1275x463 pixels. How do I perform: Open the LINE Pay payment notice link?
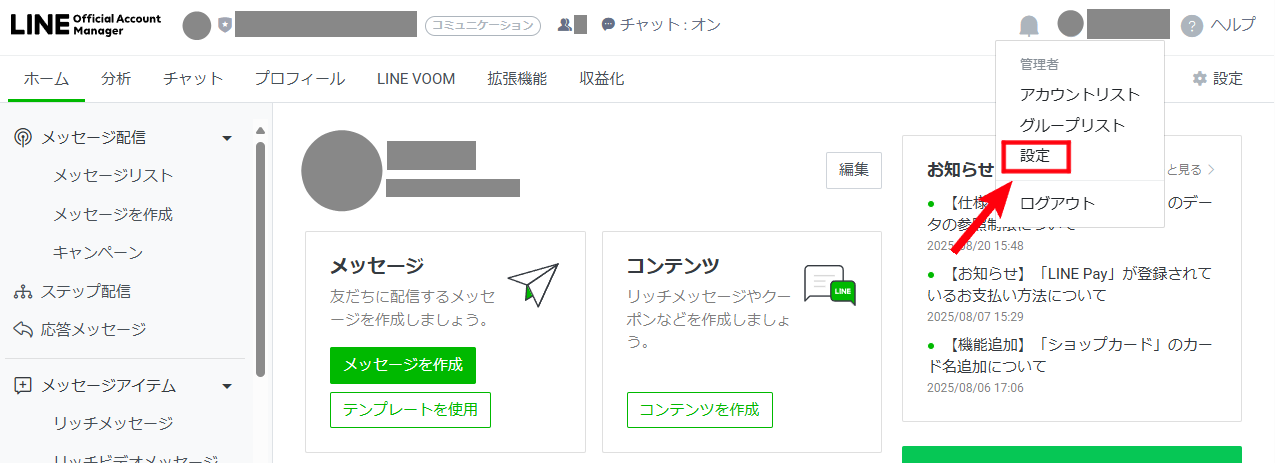pyautogui.click(x=1069, y=284)
